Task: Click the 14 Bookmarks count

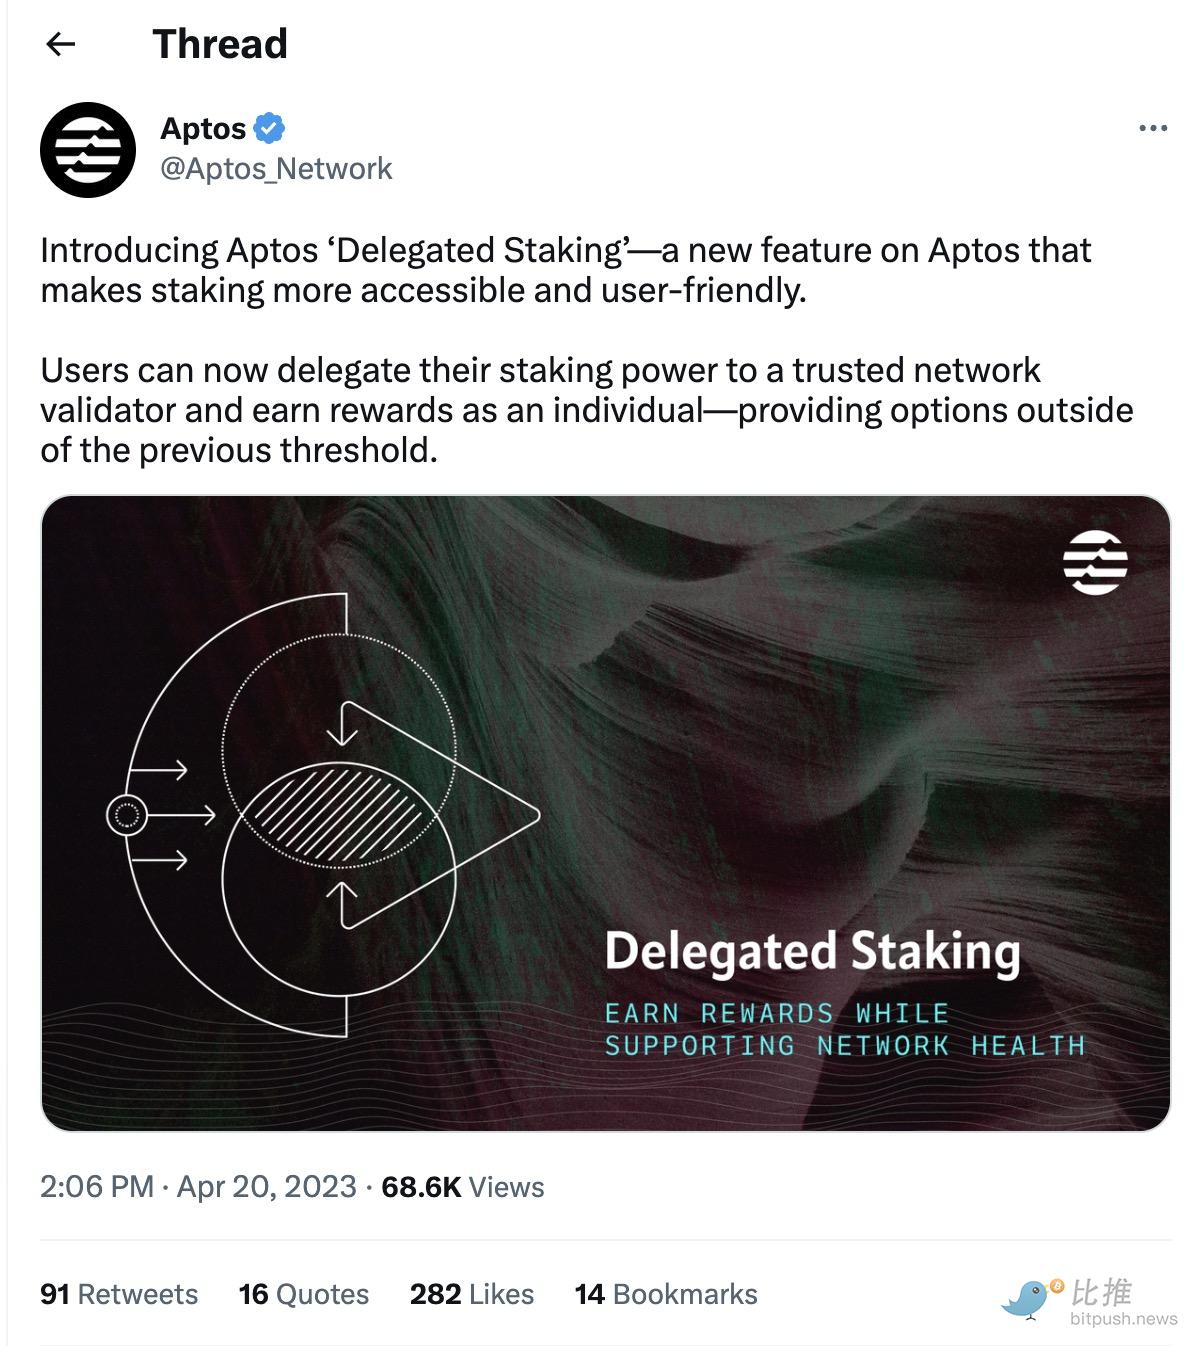Action: tap(666, 1294)
